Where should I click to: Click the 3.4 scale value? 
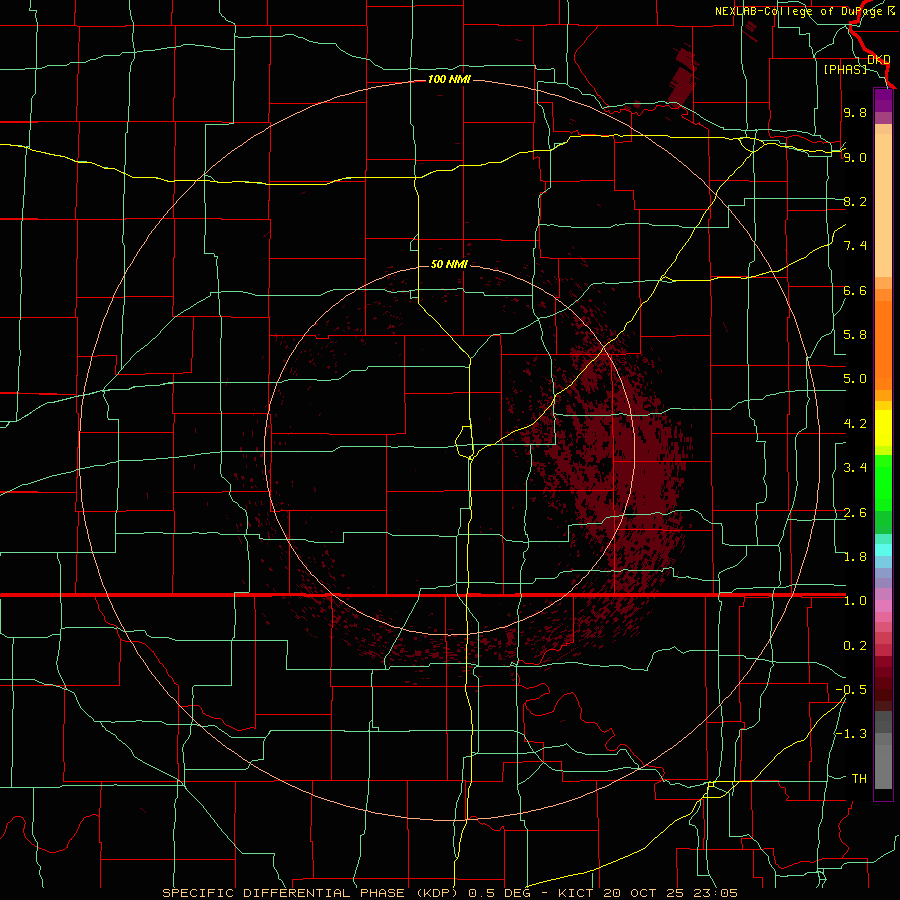point(855,468)
